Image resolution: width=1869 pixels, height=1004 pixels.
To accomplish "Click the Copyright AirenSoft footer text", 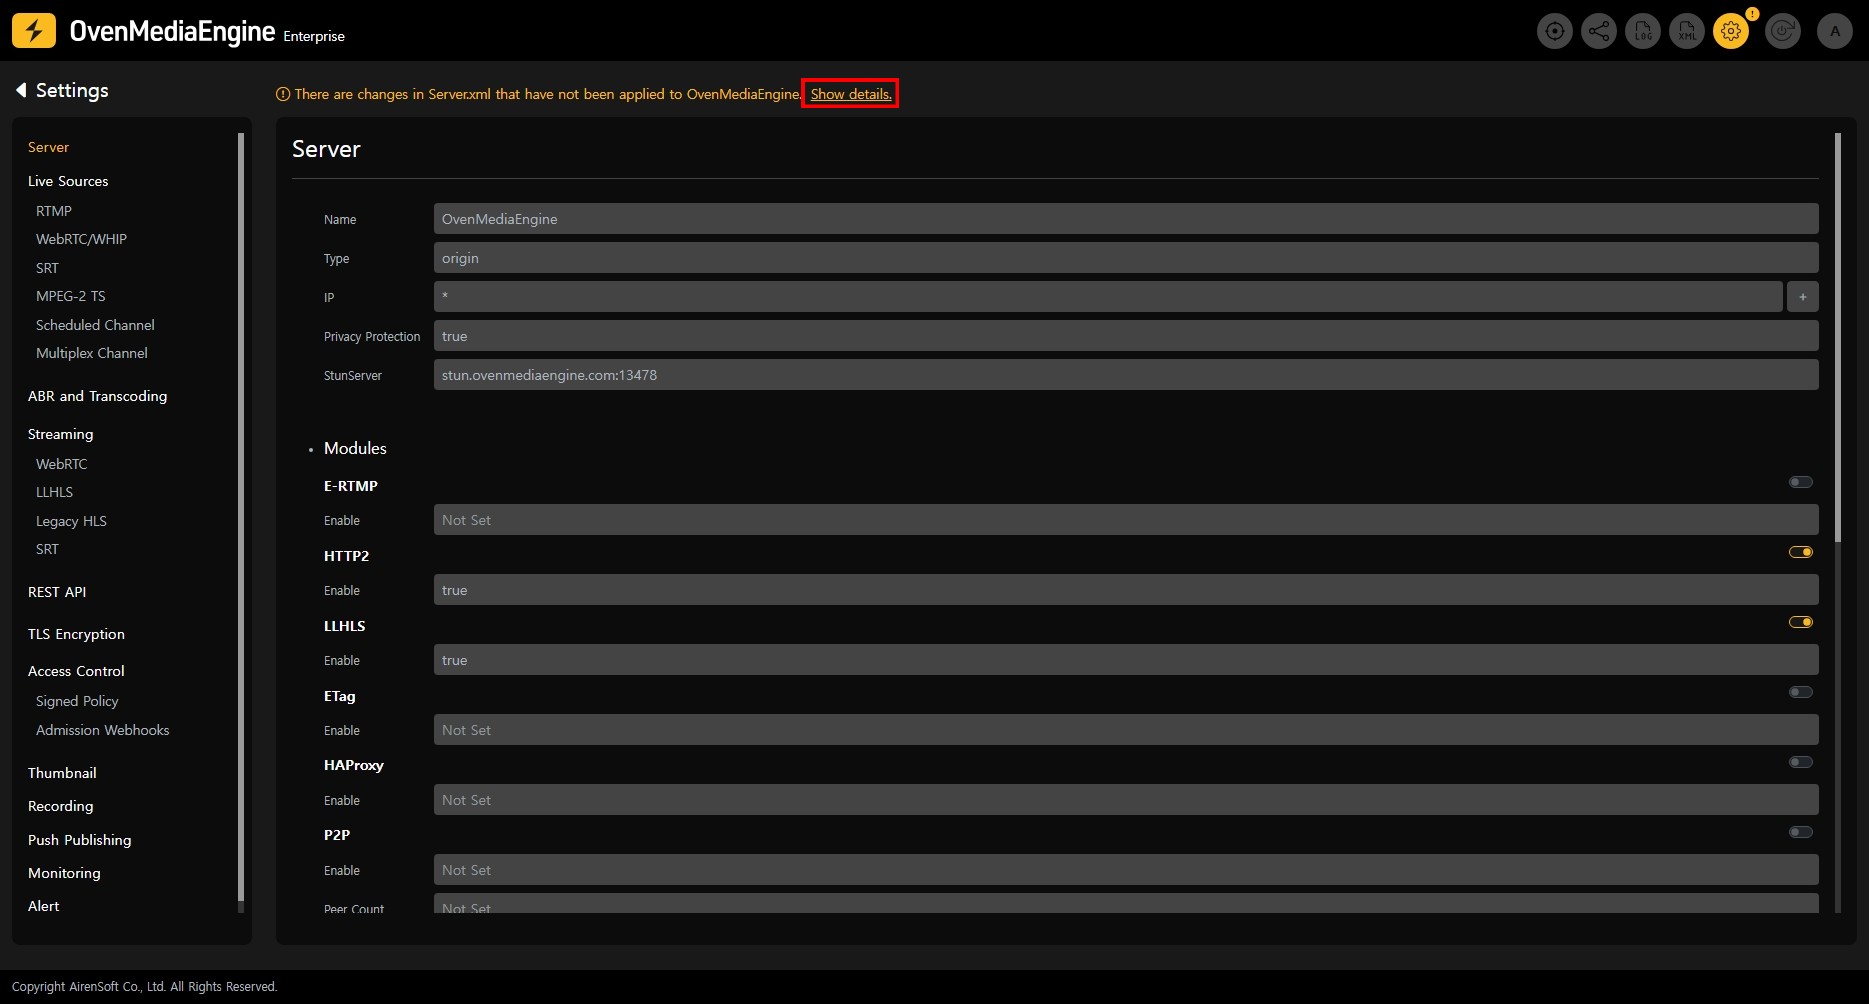I will click(145, 987).
